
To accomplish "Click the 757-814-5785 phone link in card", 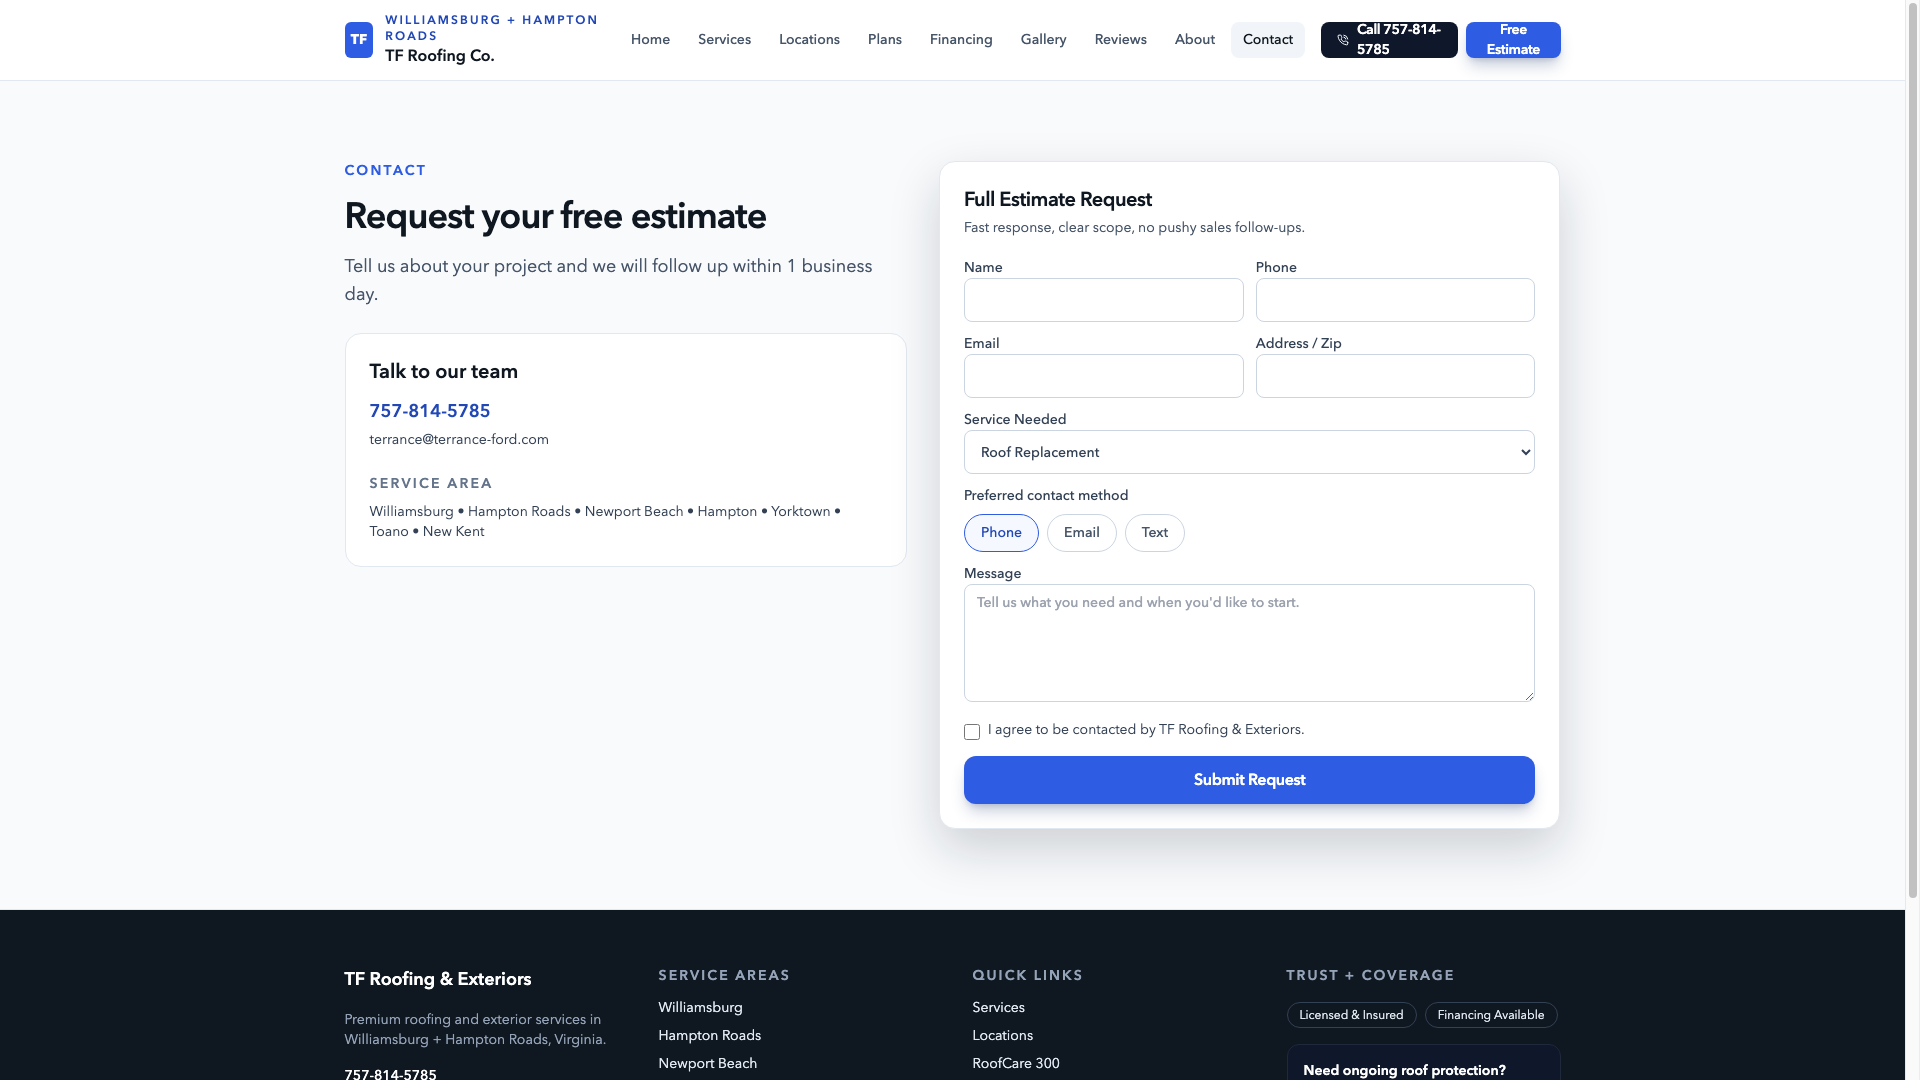I will pos(429,411).
